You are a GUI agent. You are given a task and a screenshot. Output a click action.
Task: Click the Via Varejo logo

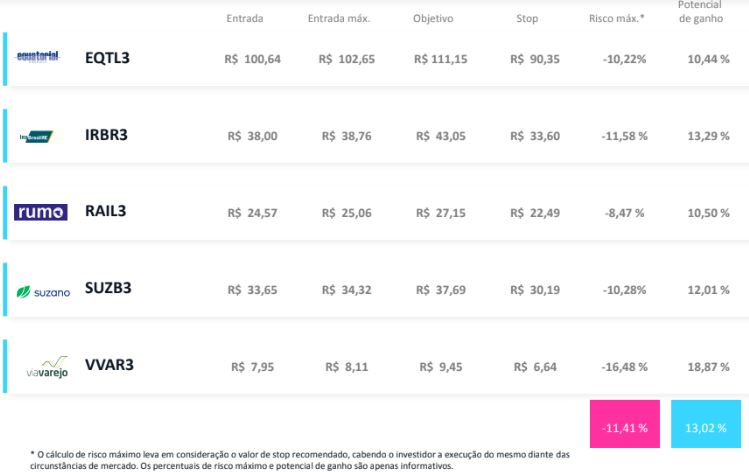[47, 367]
